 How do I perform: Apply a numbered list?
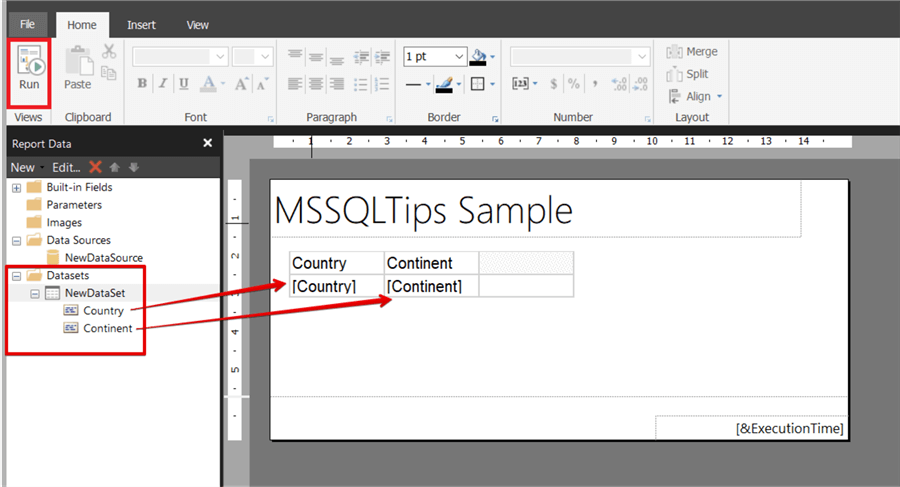[382, 84]
